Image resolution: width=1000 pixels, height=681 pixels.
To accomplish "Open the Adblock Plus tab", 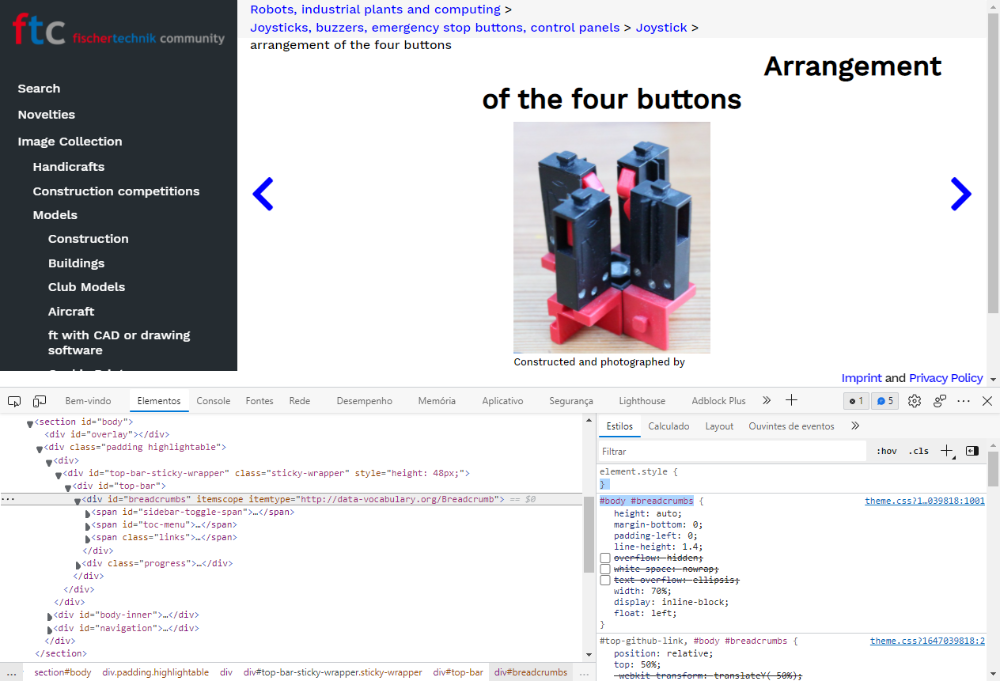I will [x=719, y=401].
